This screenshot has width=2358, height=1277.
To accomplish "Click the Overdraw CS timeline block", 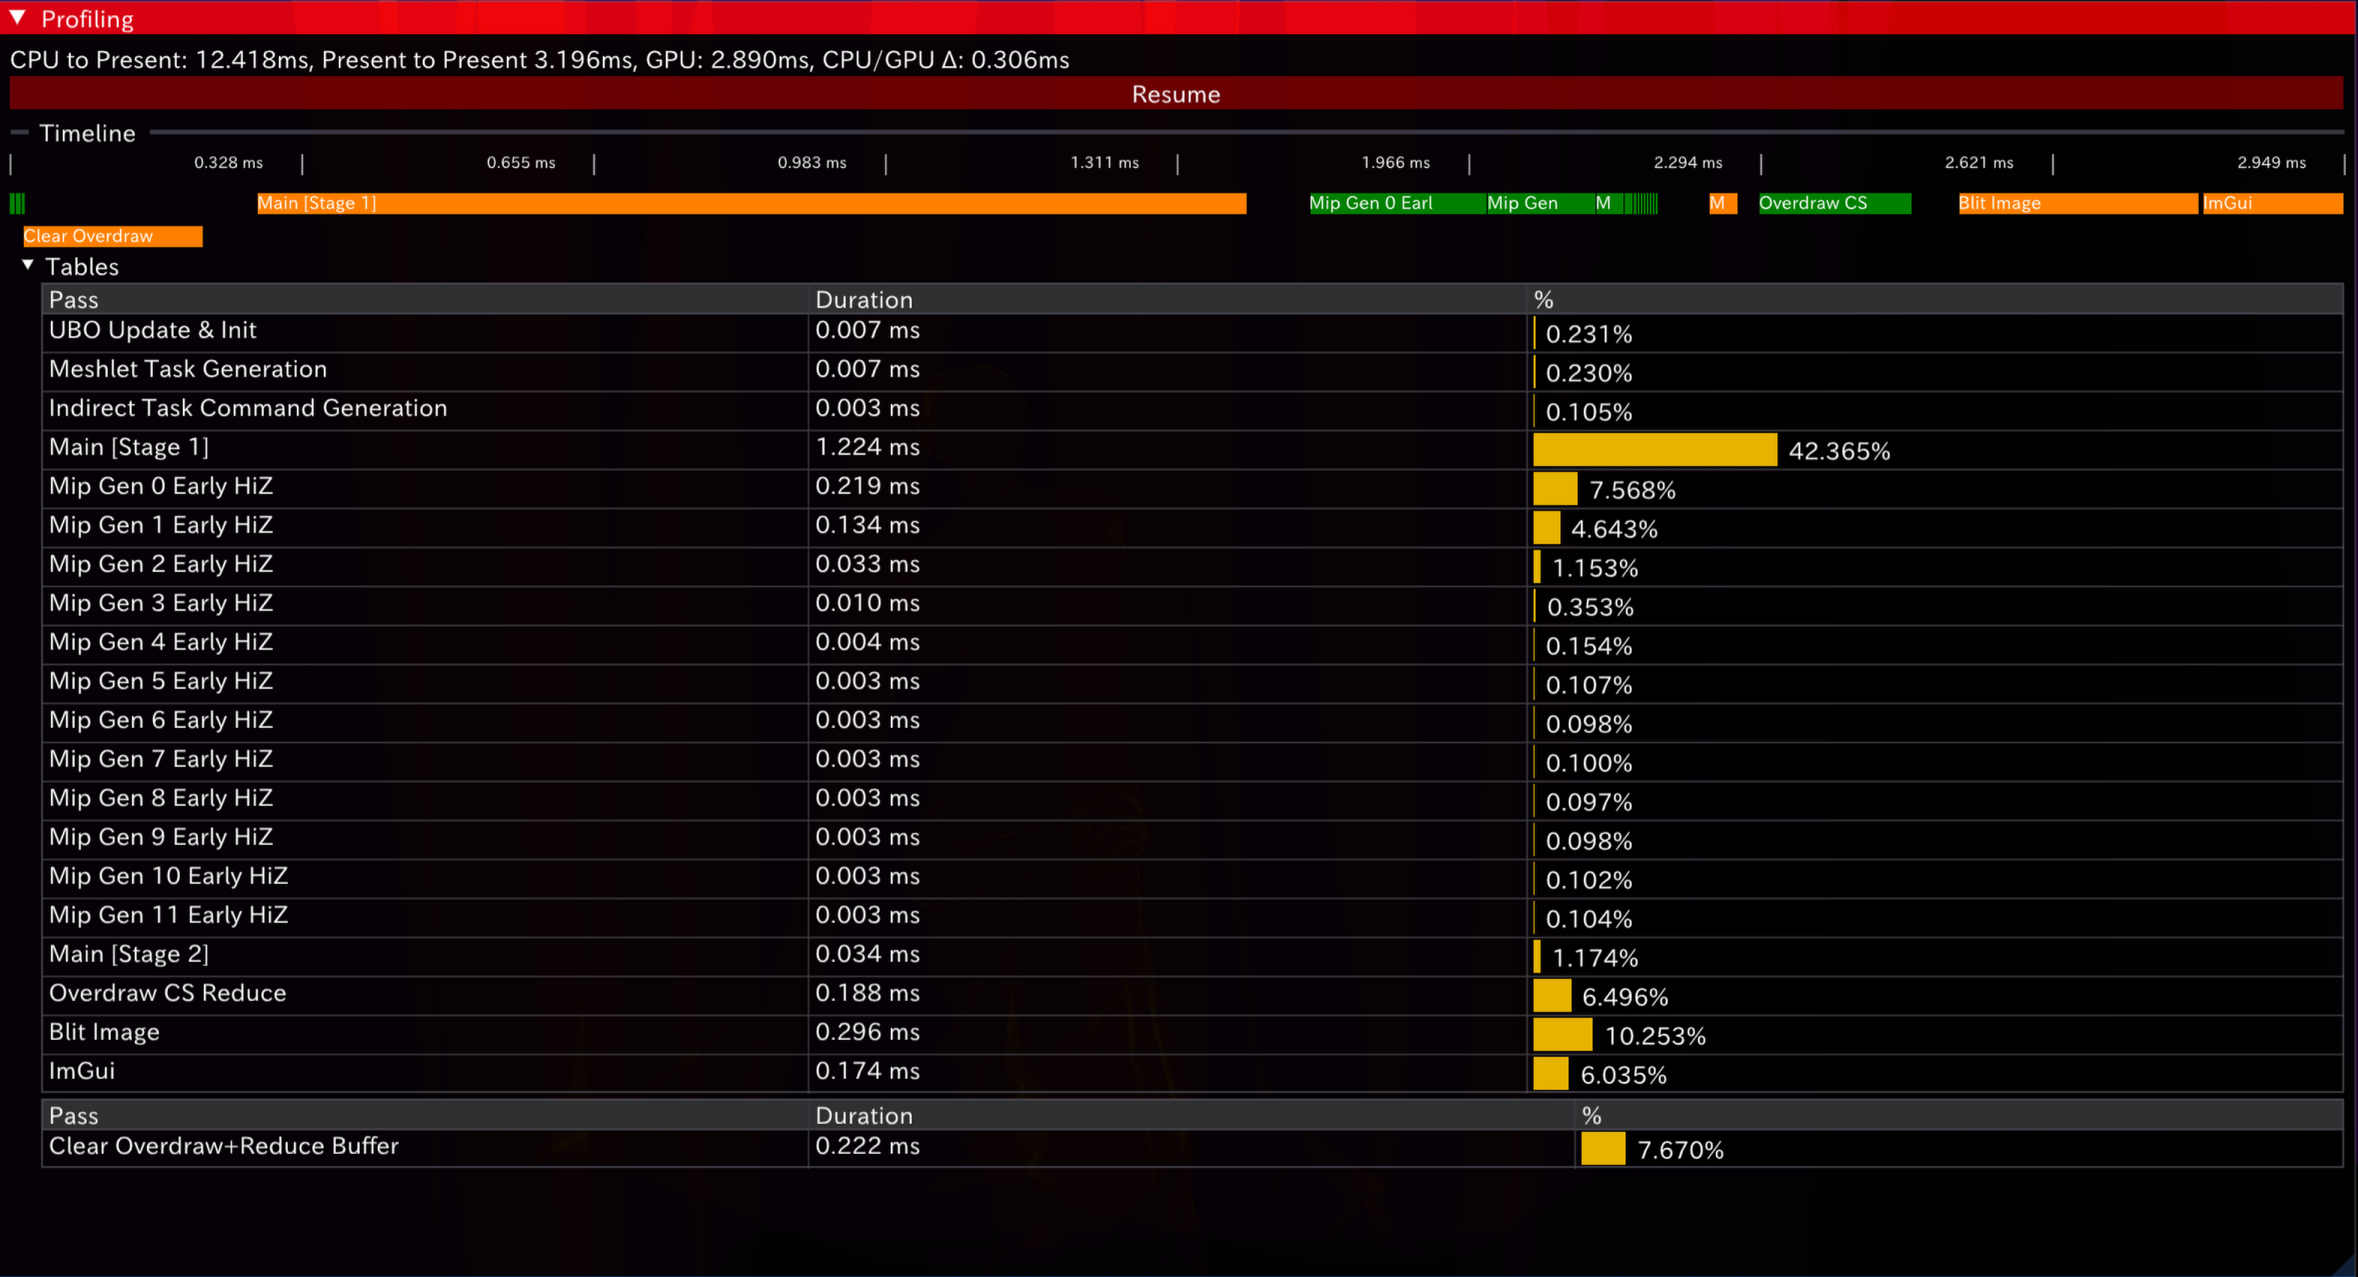I will (x=1834, y=203).
